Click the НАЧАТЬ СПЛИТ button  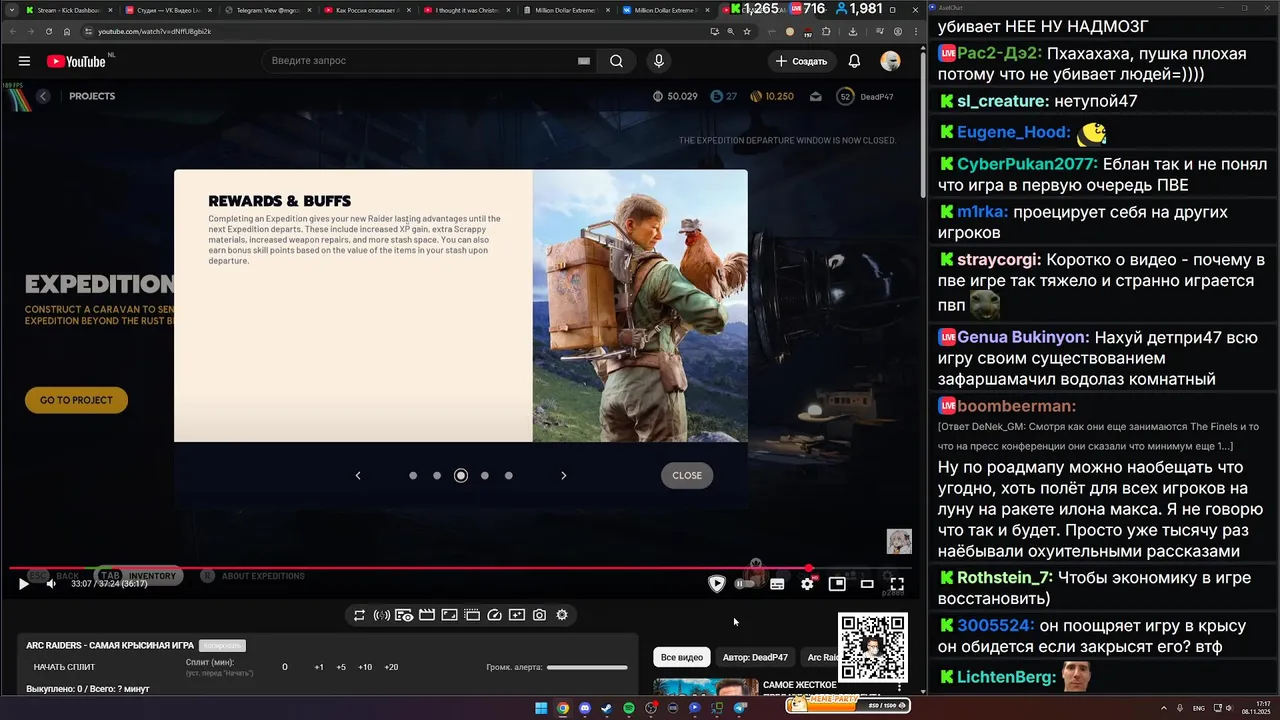65,667
